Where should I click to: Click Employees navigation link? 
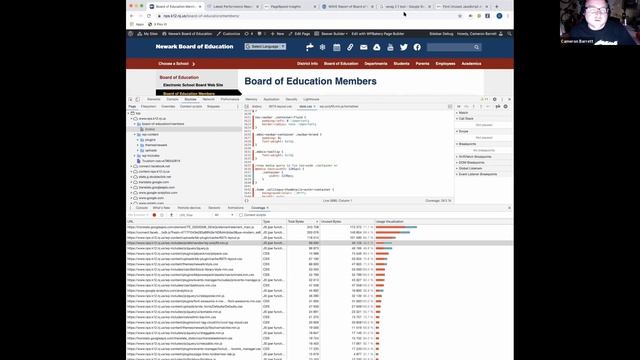click(x=445, y=64)
